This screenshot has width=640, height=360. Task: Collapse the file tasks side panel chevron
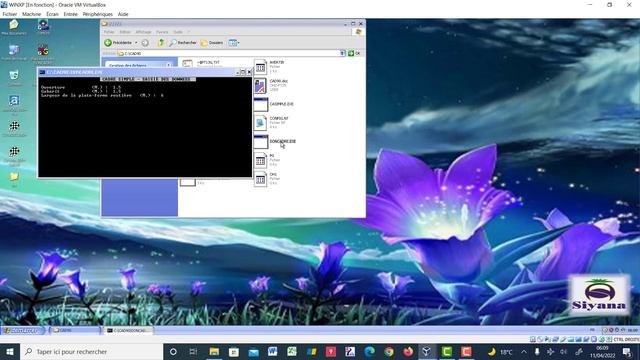tap(168, 65)
